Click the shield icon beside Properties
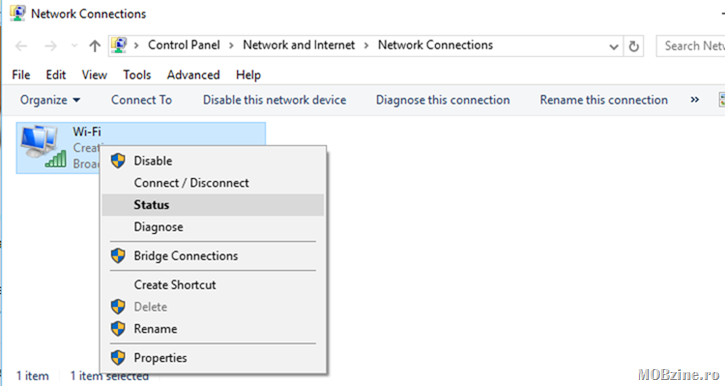The height and width of the screenshot is (386, 725). (x=118, y=358)
